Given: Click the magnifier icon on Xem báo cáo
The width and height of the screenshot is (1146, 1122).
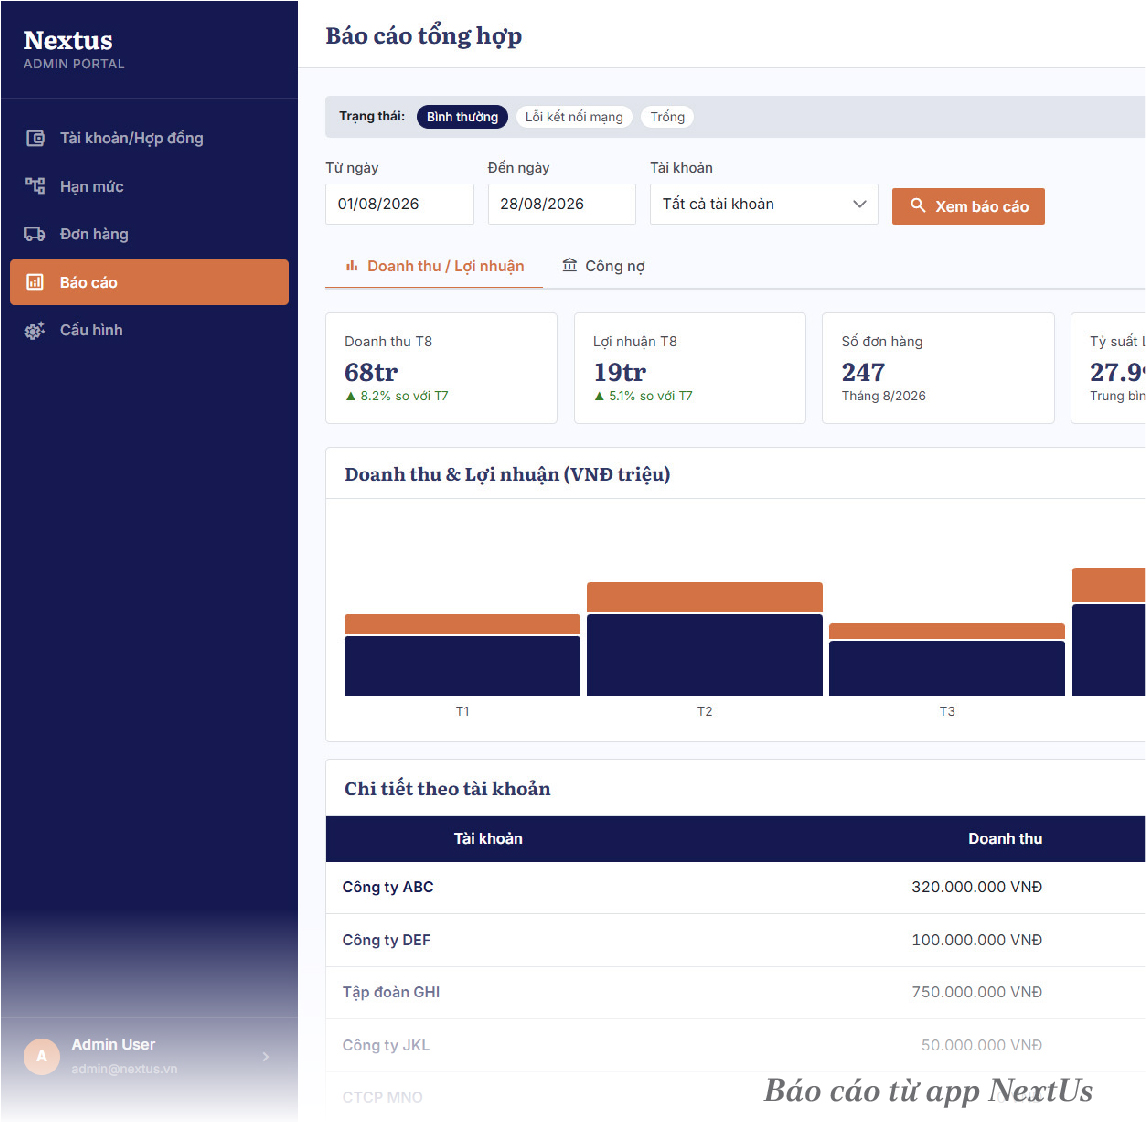Looking at the screenshot, I should pyautogui.click(x=918, y=205).
